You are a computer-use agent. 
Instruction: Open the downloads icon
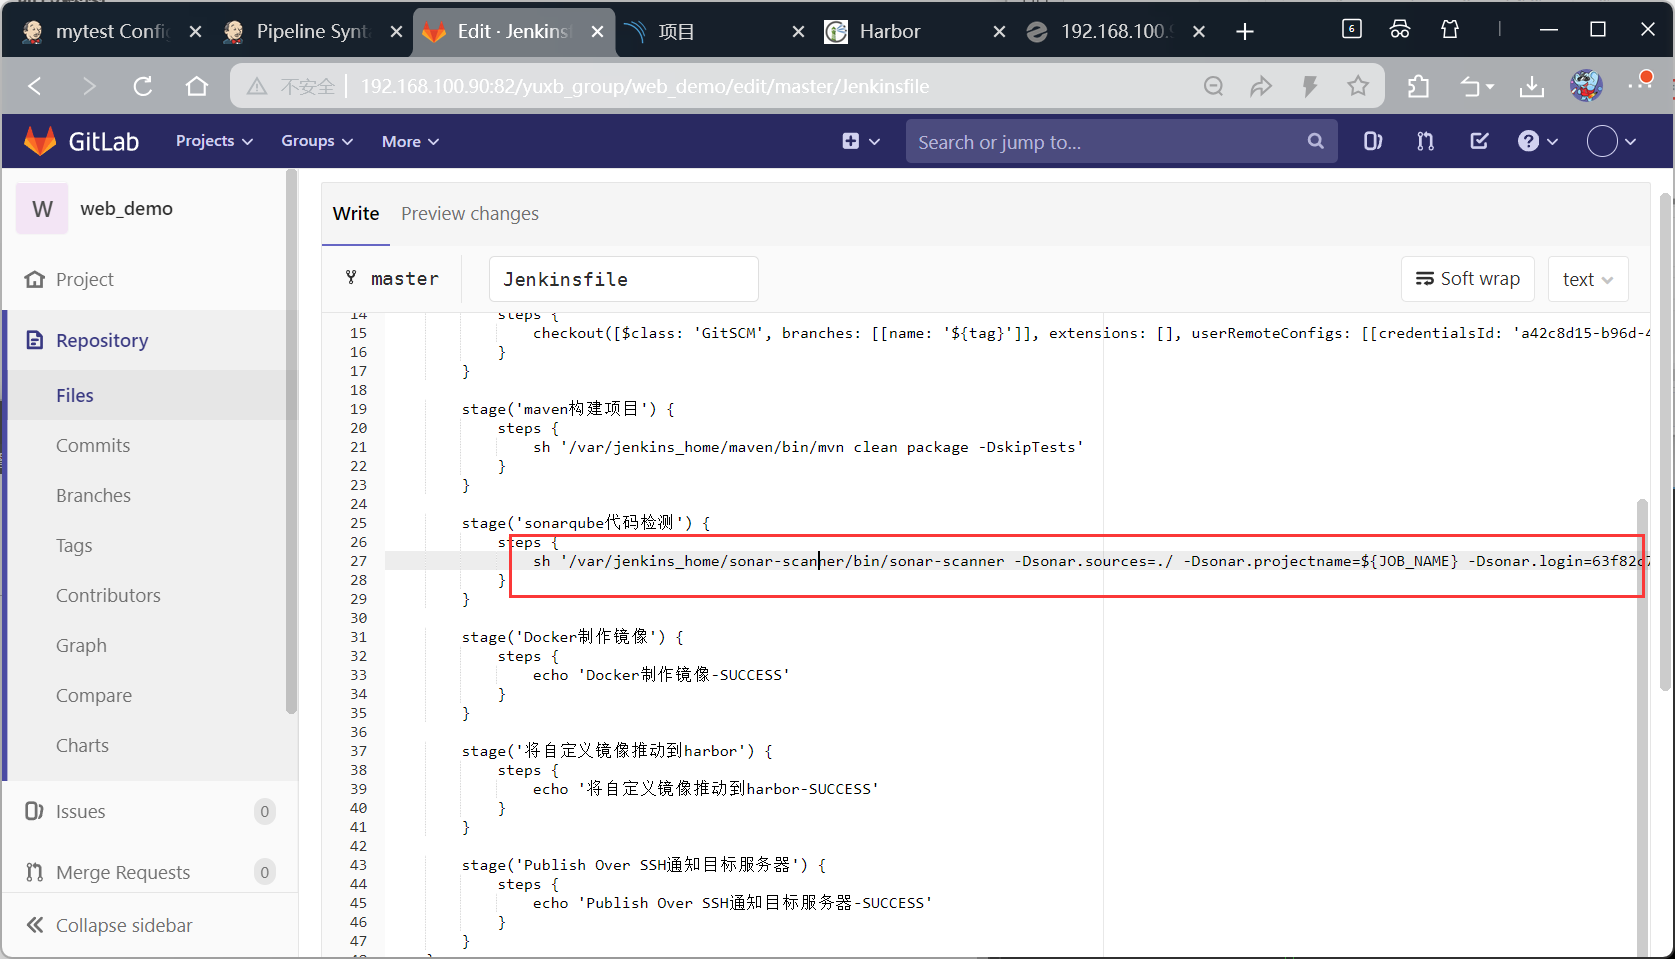click(x=1531, y=86)
